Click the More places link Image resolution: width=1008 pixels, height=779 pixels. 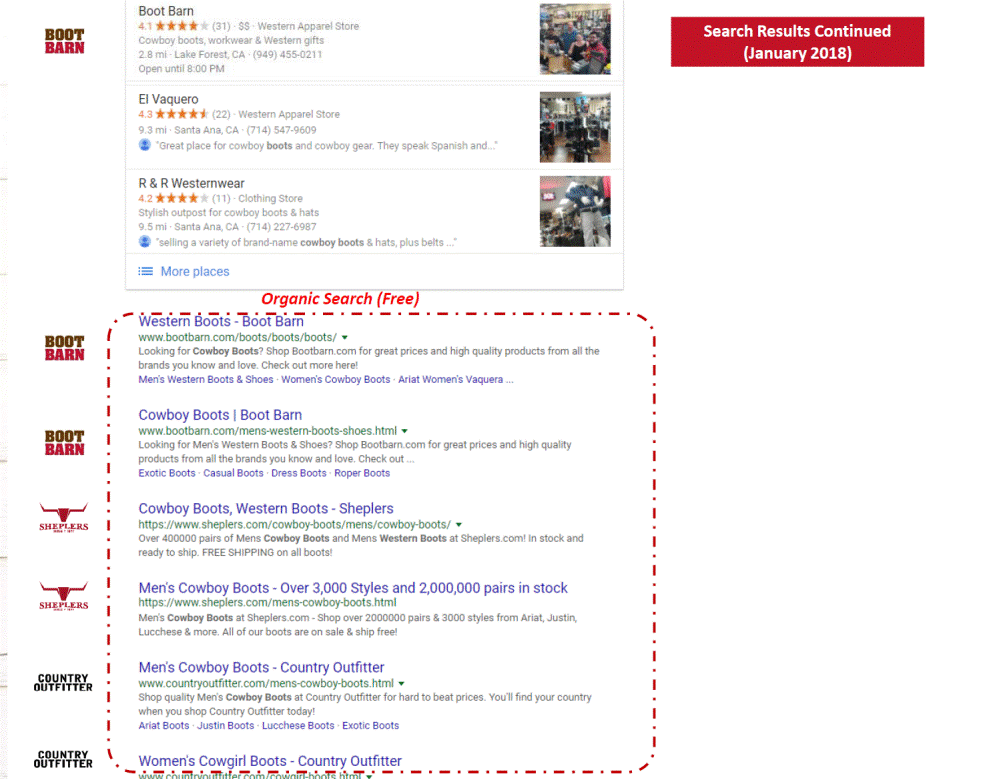(x=195, y=271)
